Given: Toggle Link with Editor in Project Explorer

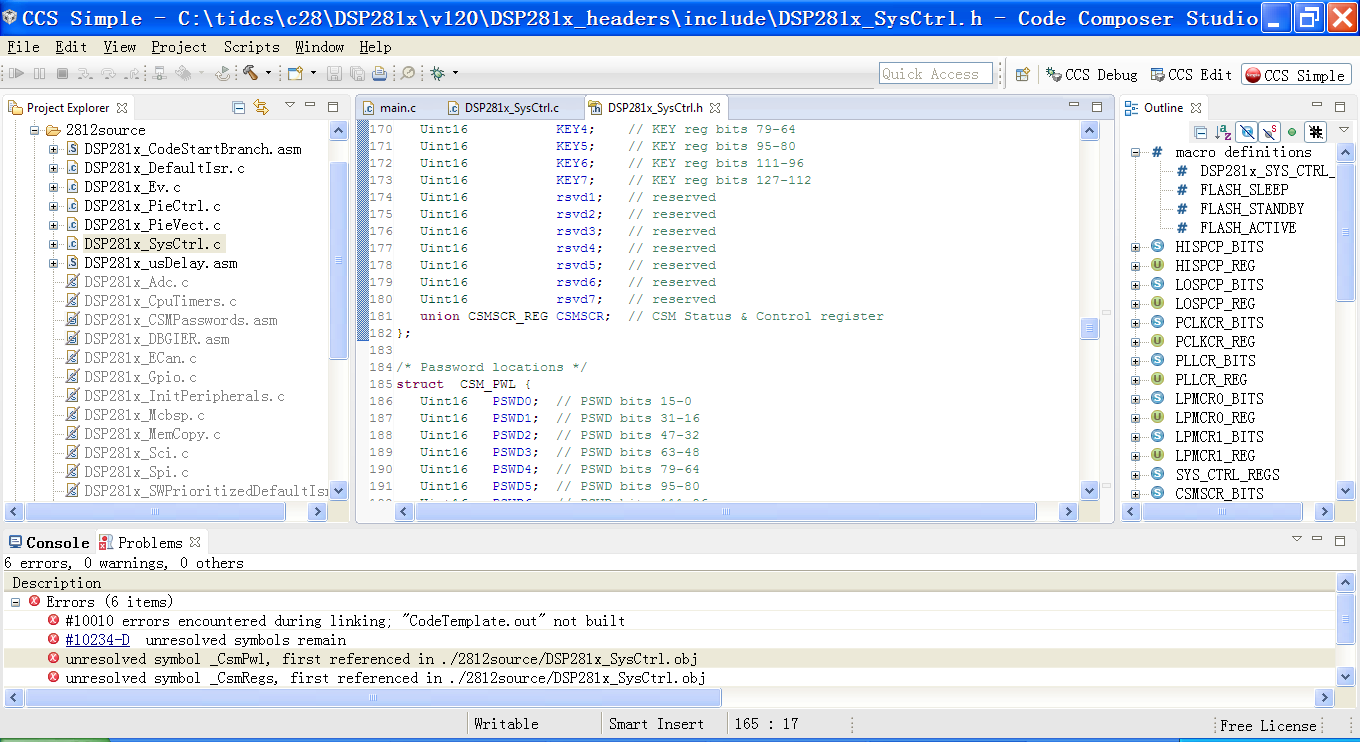Looking at the screenshot, I should point(261,107).
